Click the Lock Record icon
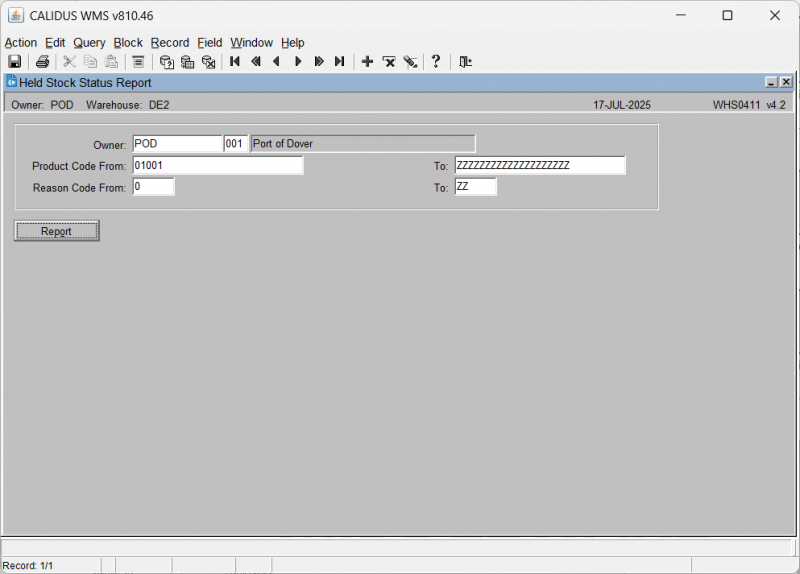Screen dimensions: 800x574 pyautogui.click(x=410, y=62)
